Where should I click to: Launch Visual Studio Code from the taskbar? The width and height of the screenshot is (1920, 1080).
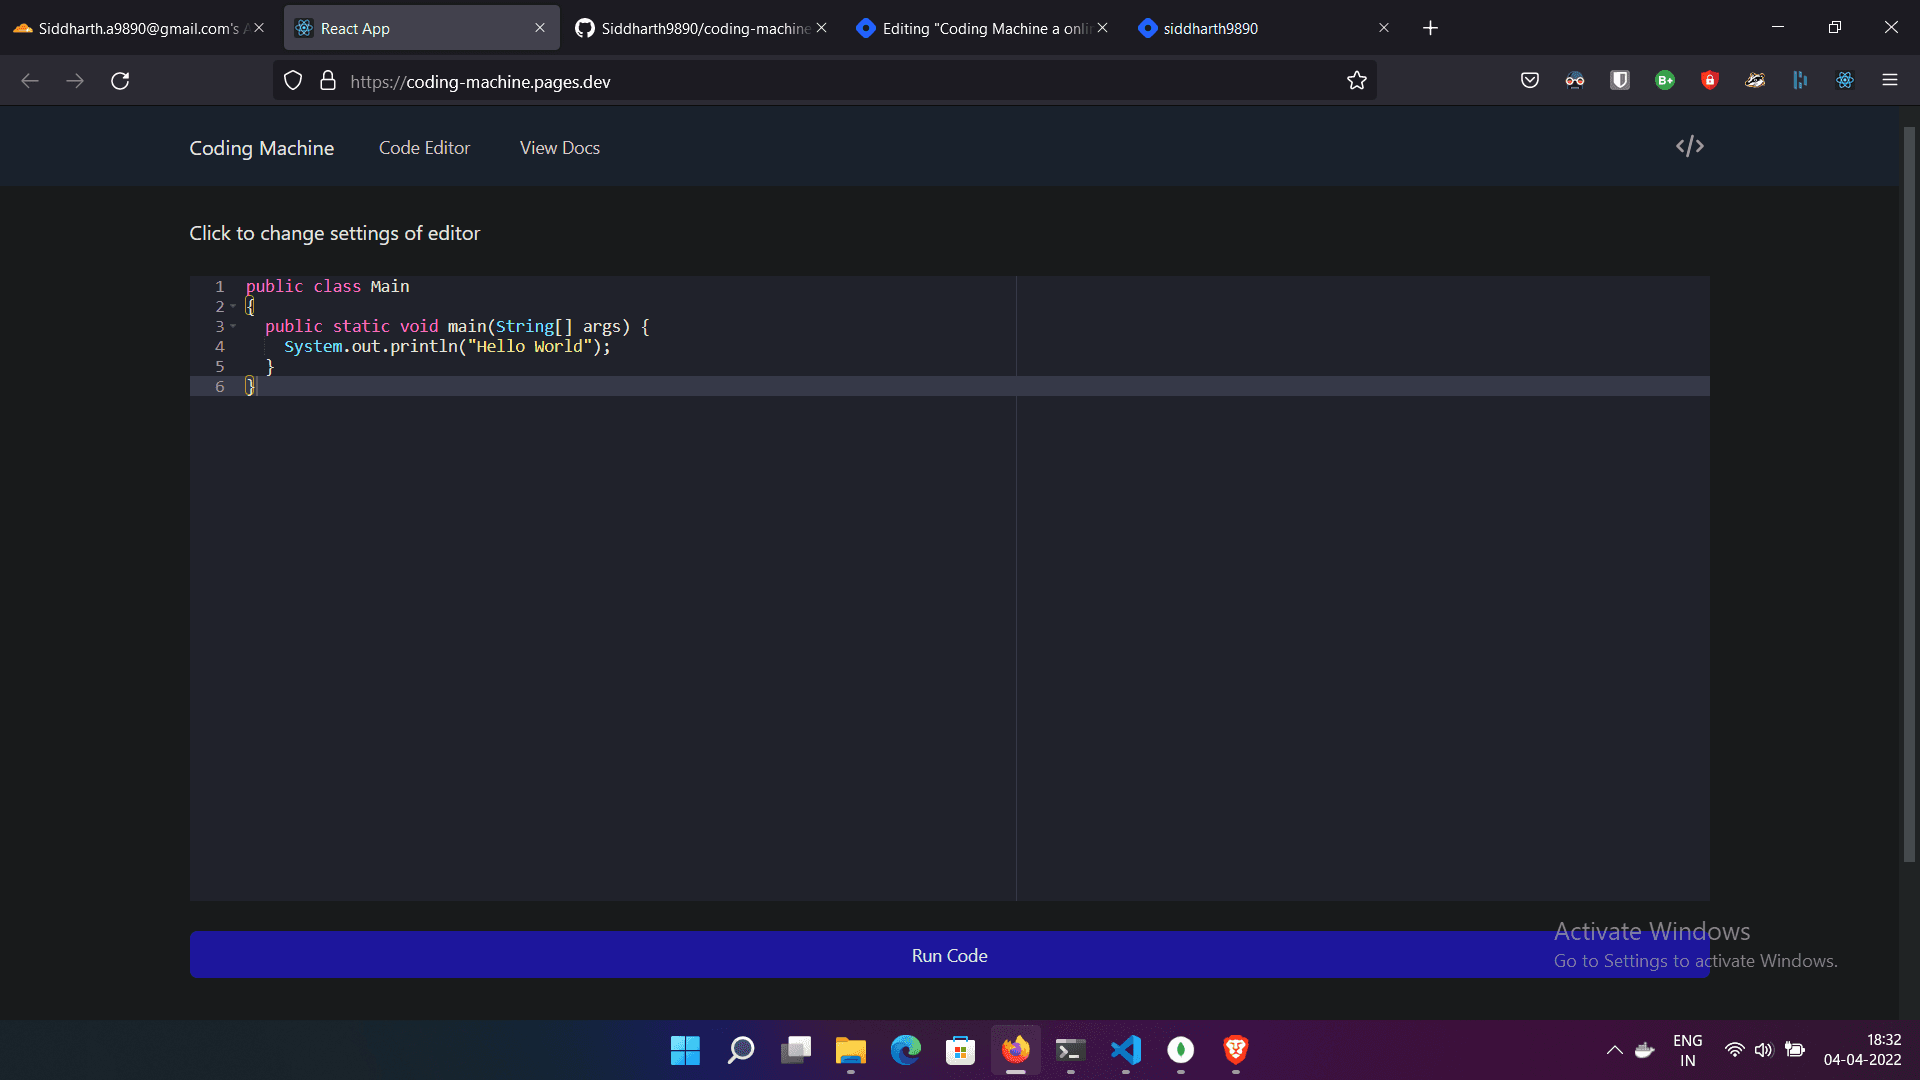click(1126, 1051)
